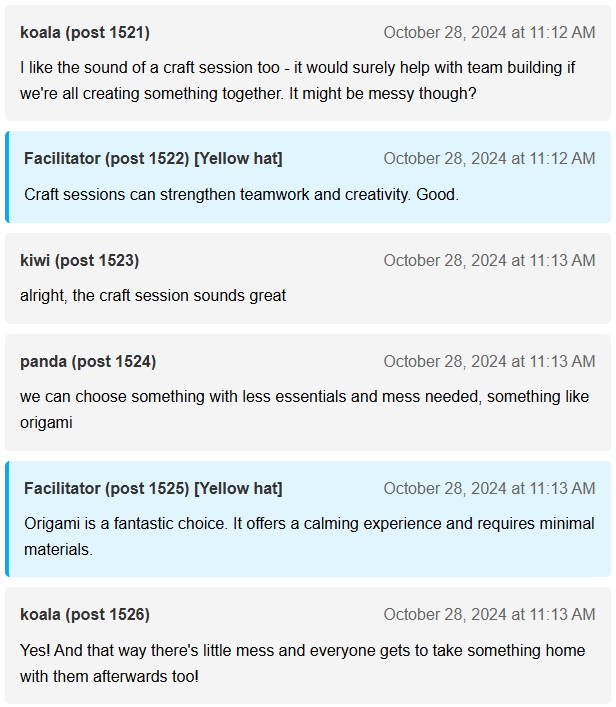The height and width of the screenshot is (707, 616).
Task: Click the timestamp on koala's post 1526
Action: (x=489, y=615)
